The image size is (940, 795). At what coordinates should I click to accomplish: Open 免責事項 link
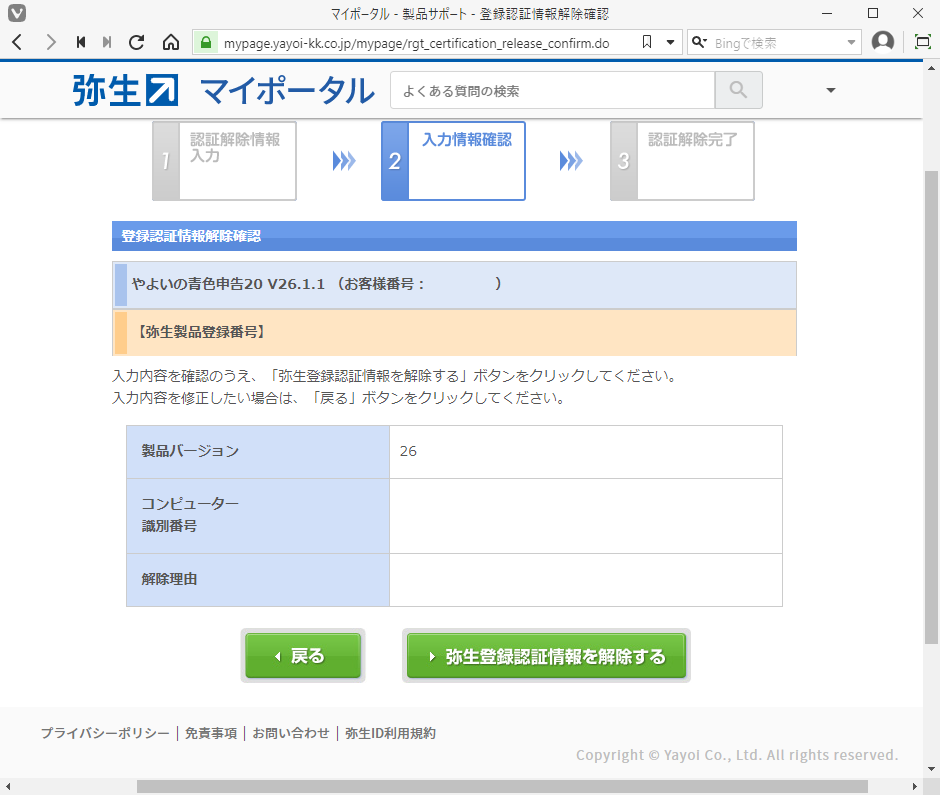[211, 733]
